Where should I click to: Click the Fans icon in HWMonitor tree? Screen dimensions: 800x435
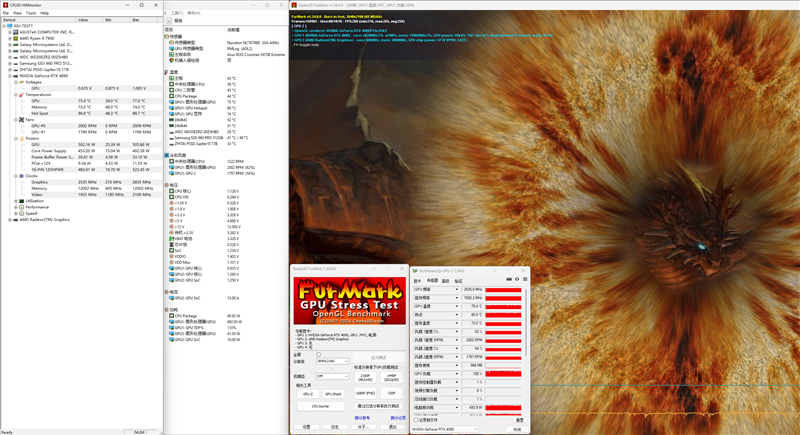tap(21, 119)
